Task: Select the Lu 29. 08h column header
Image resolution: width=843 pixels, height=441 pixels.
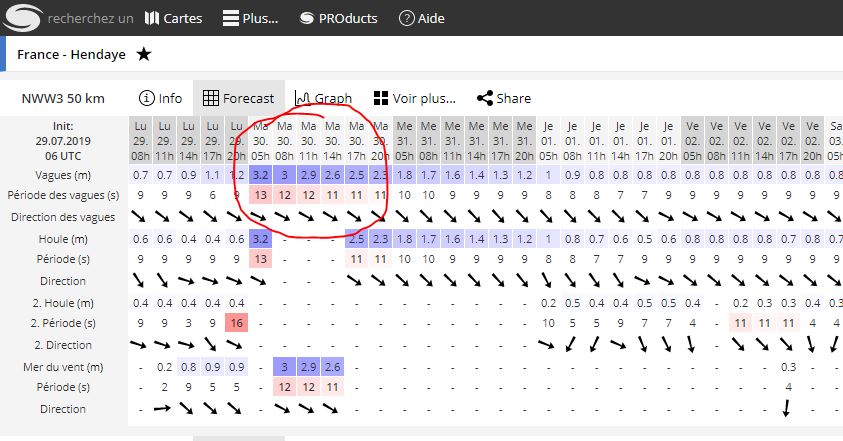Action: pos(141,140)
